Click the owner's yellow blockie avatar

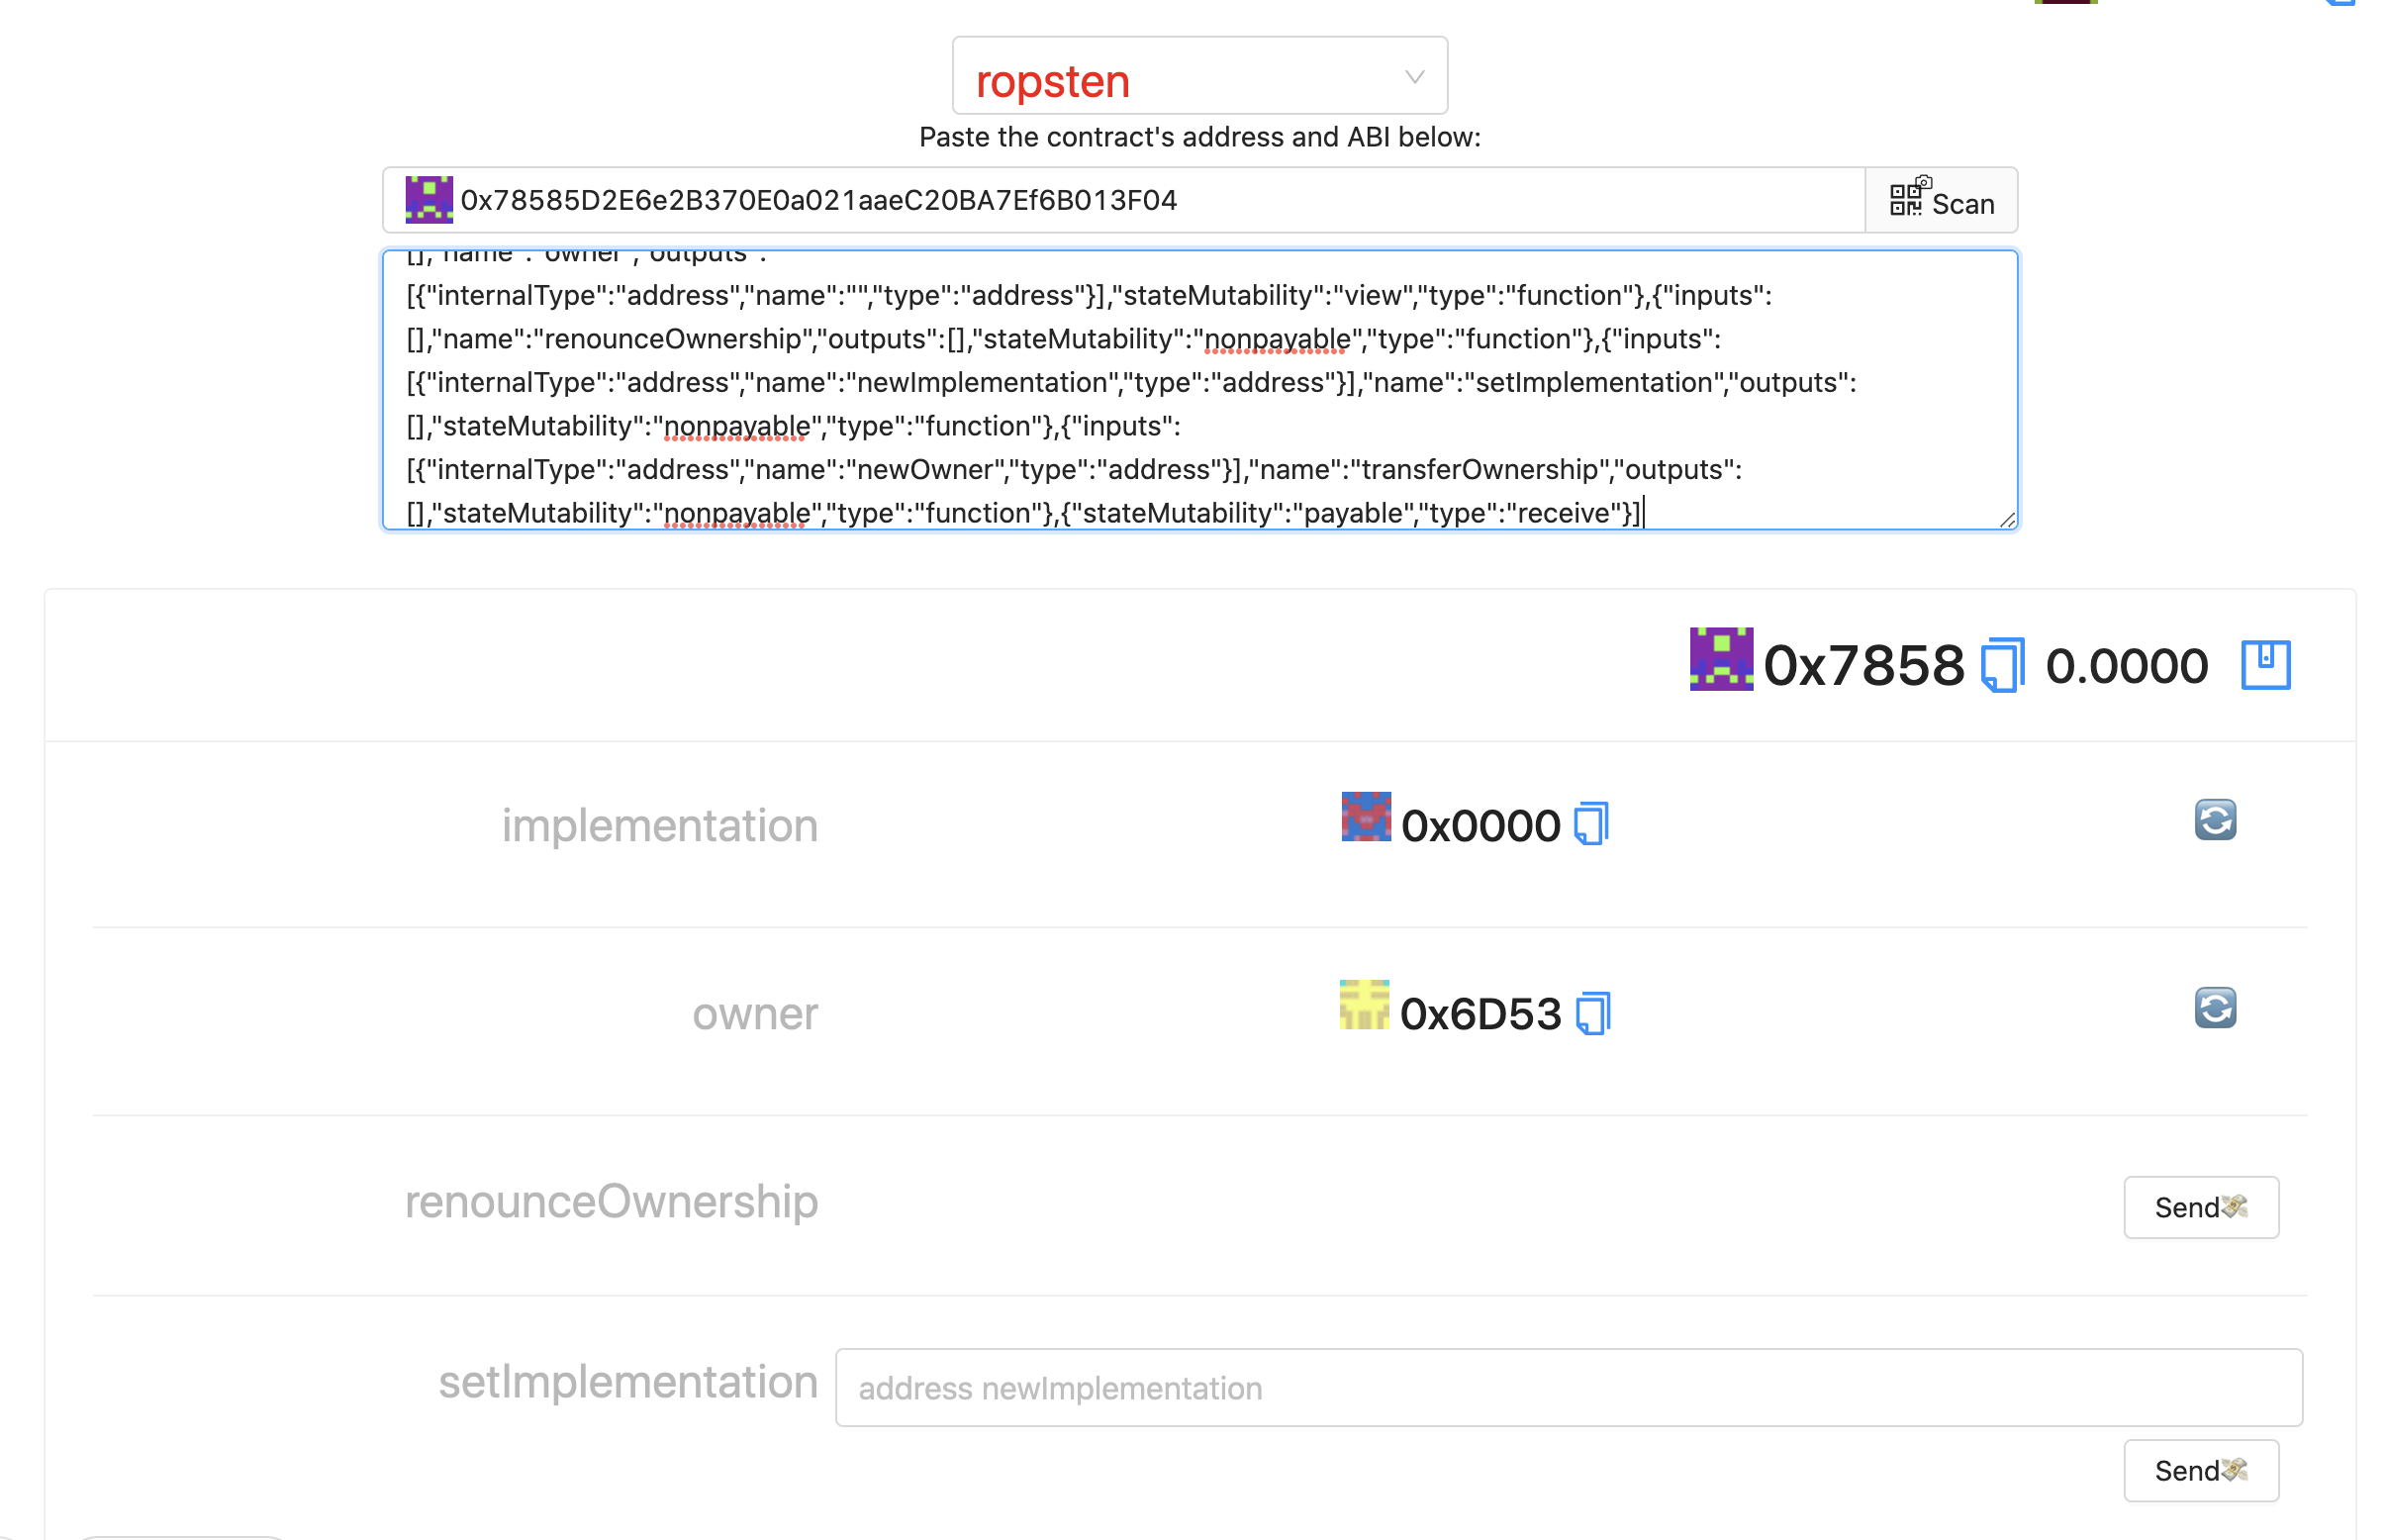[x=1363, y=1007]
